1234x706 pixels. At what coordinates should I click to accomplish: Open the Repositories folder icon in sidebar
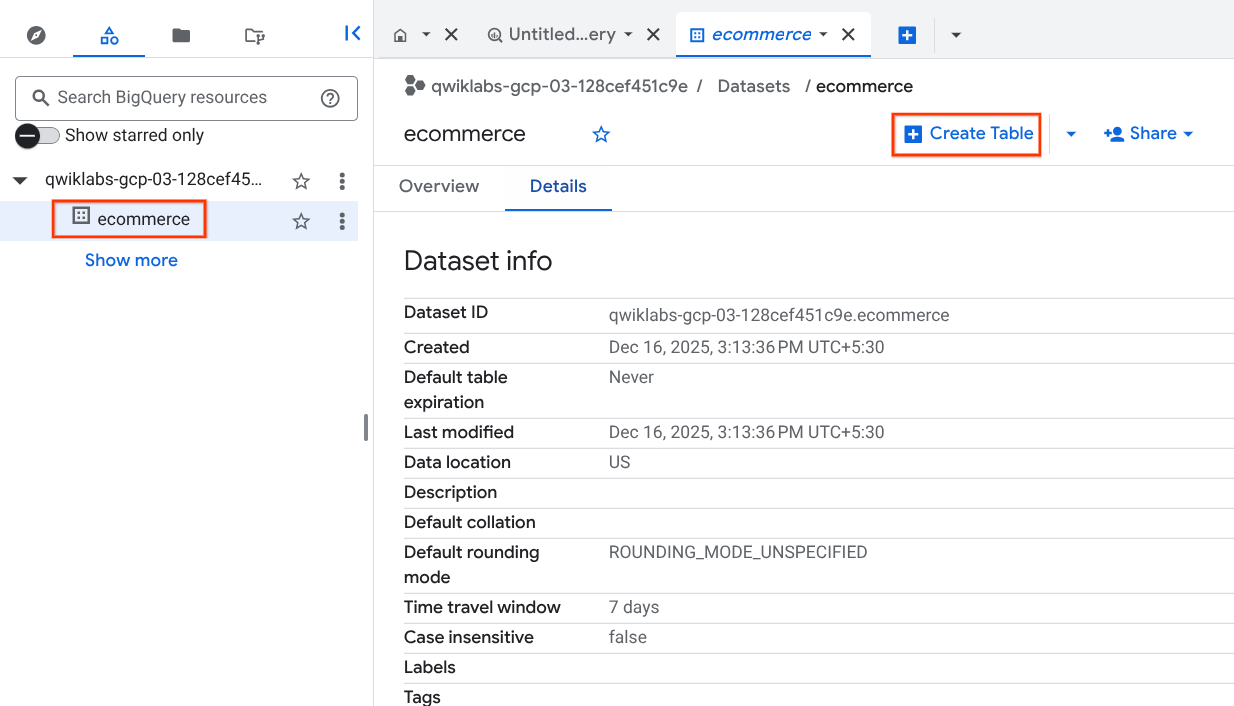click(181, 34)
